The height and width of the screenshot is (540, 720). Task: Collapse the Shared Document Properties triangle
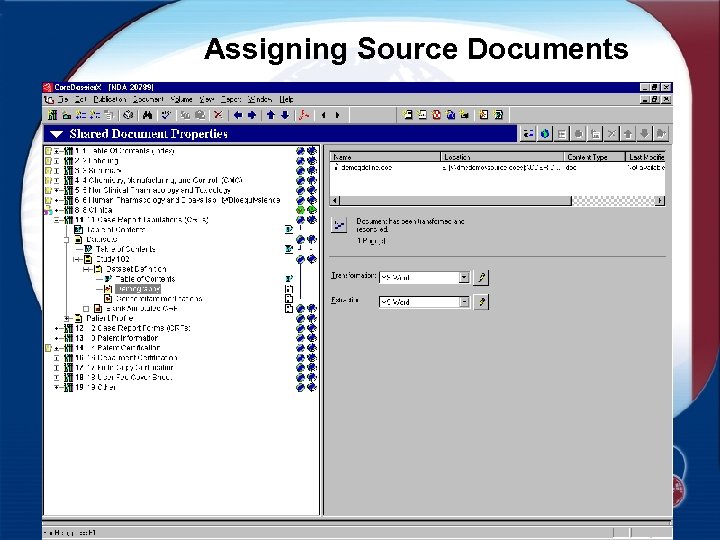click(x=56, y=134)
